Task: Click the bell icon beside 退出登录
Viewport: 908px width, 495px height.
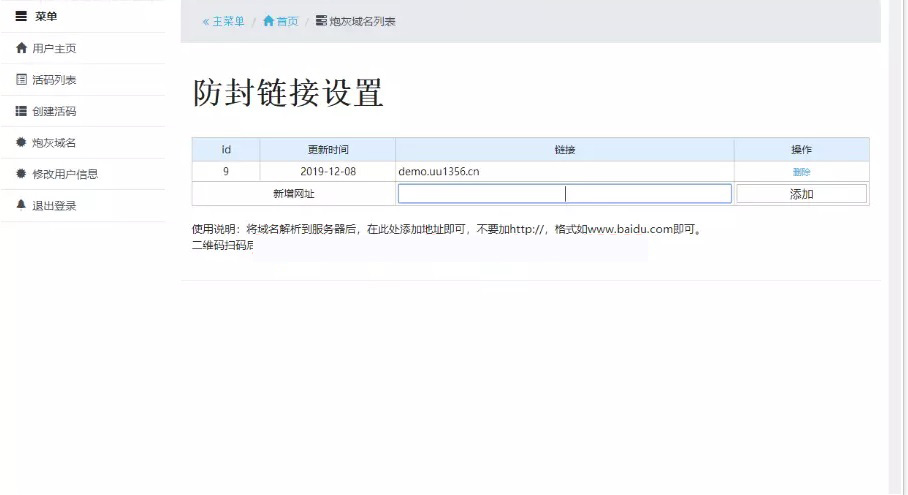Action: [x=21, y=205]
